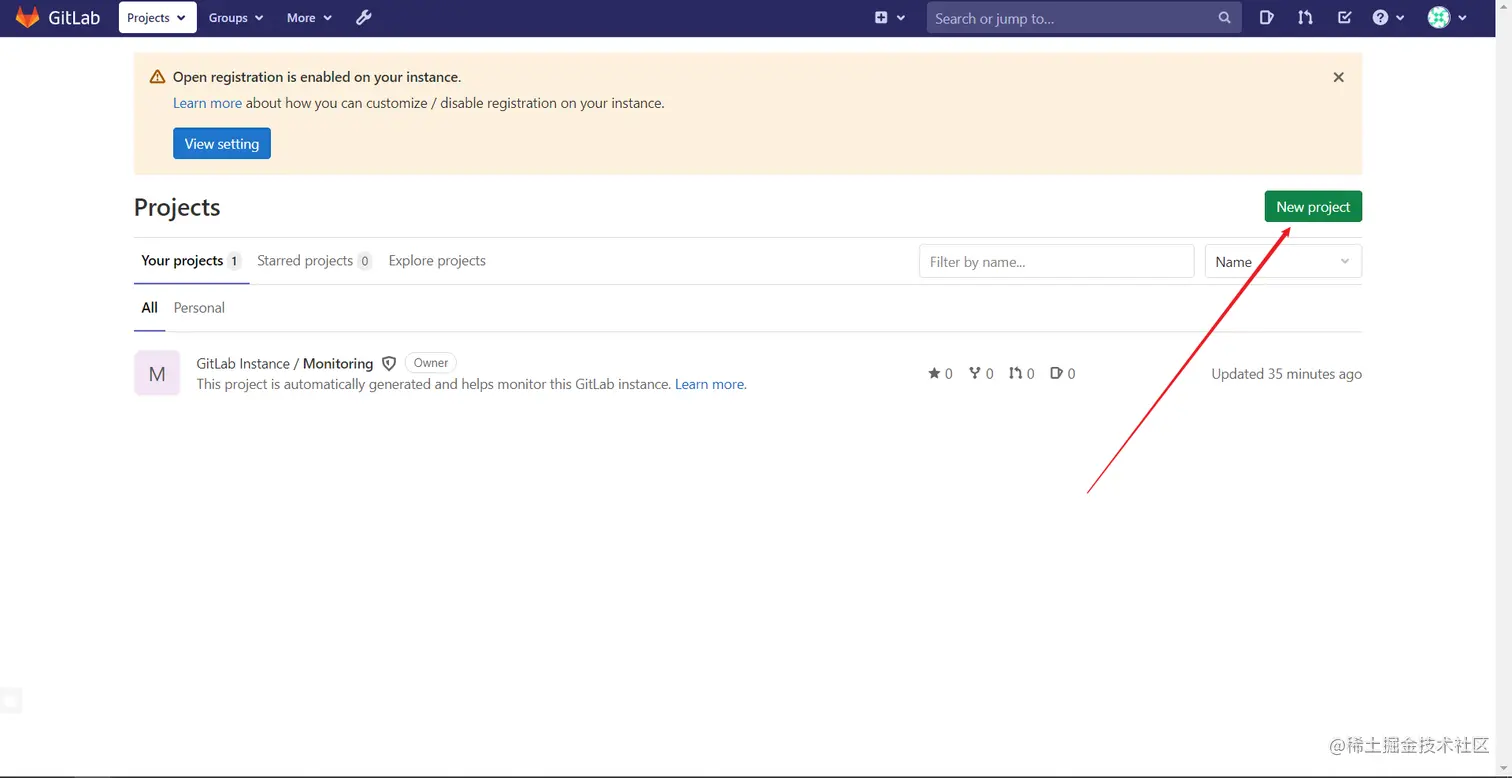
Task: Click the Projects page heading
Action: click(x=177, y=207)
